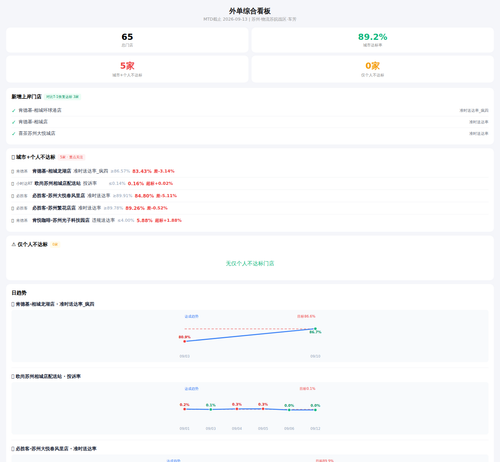Select the 喜茶苏州大悦城店 store row
The image size is (500, 462).
[250, 133]
